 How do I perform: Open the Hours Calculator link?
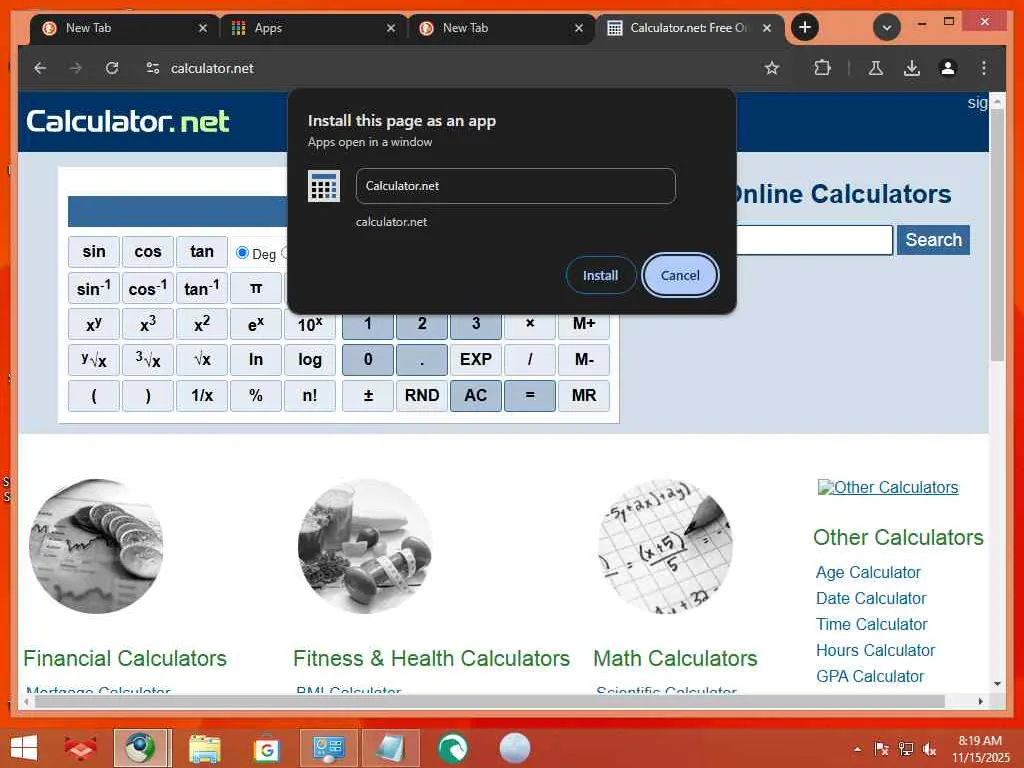[875, 650]
